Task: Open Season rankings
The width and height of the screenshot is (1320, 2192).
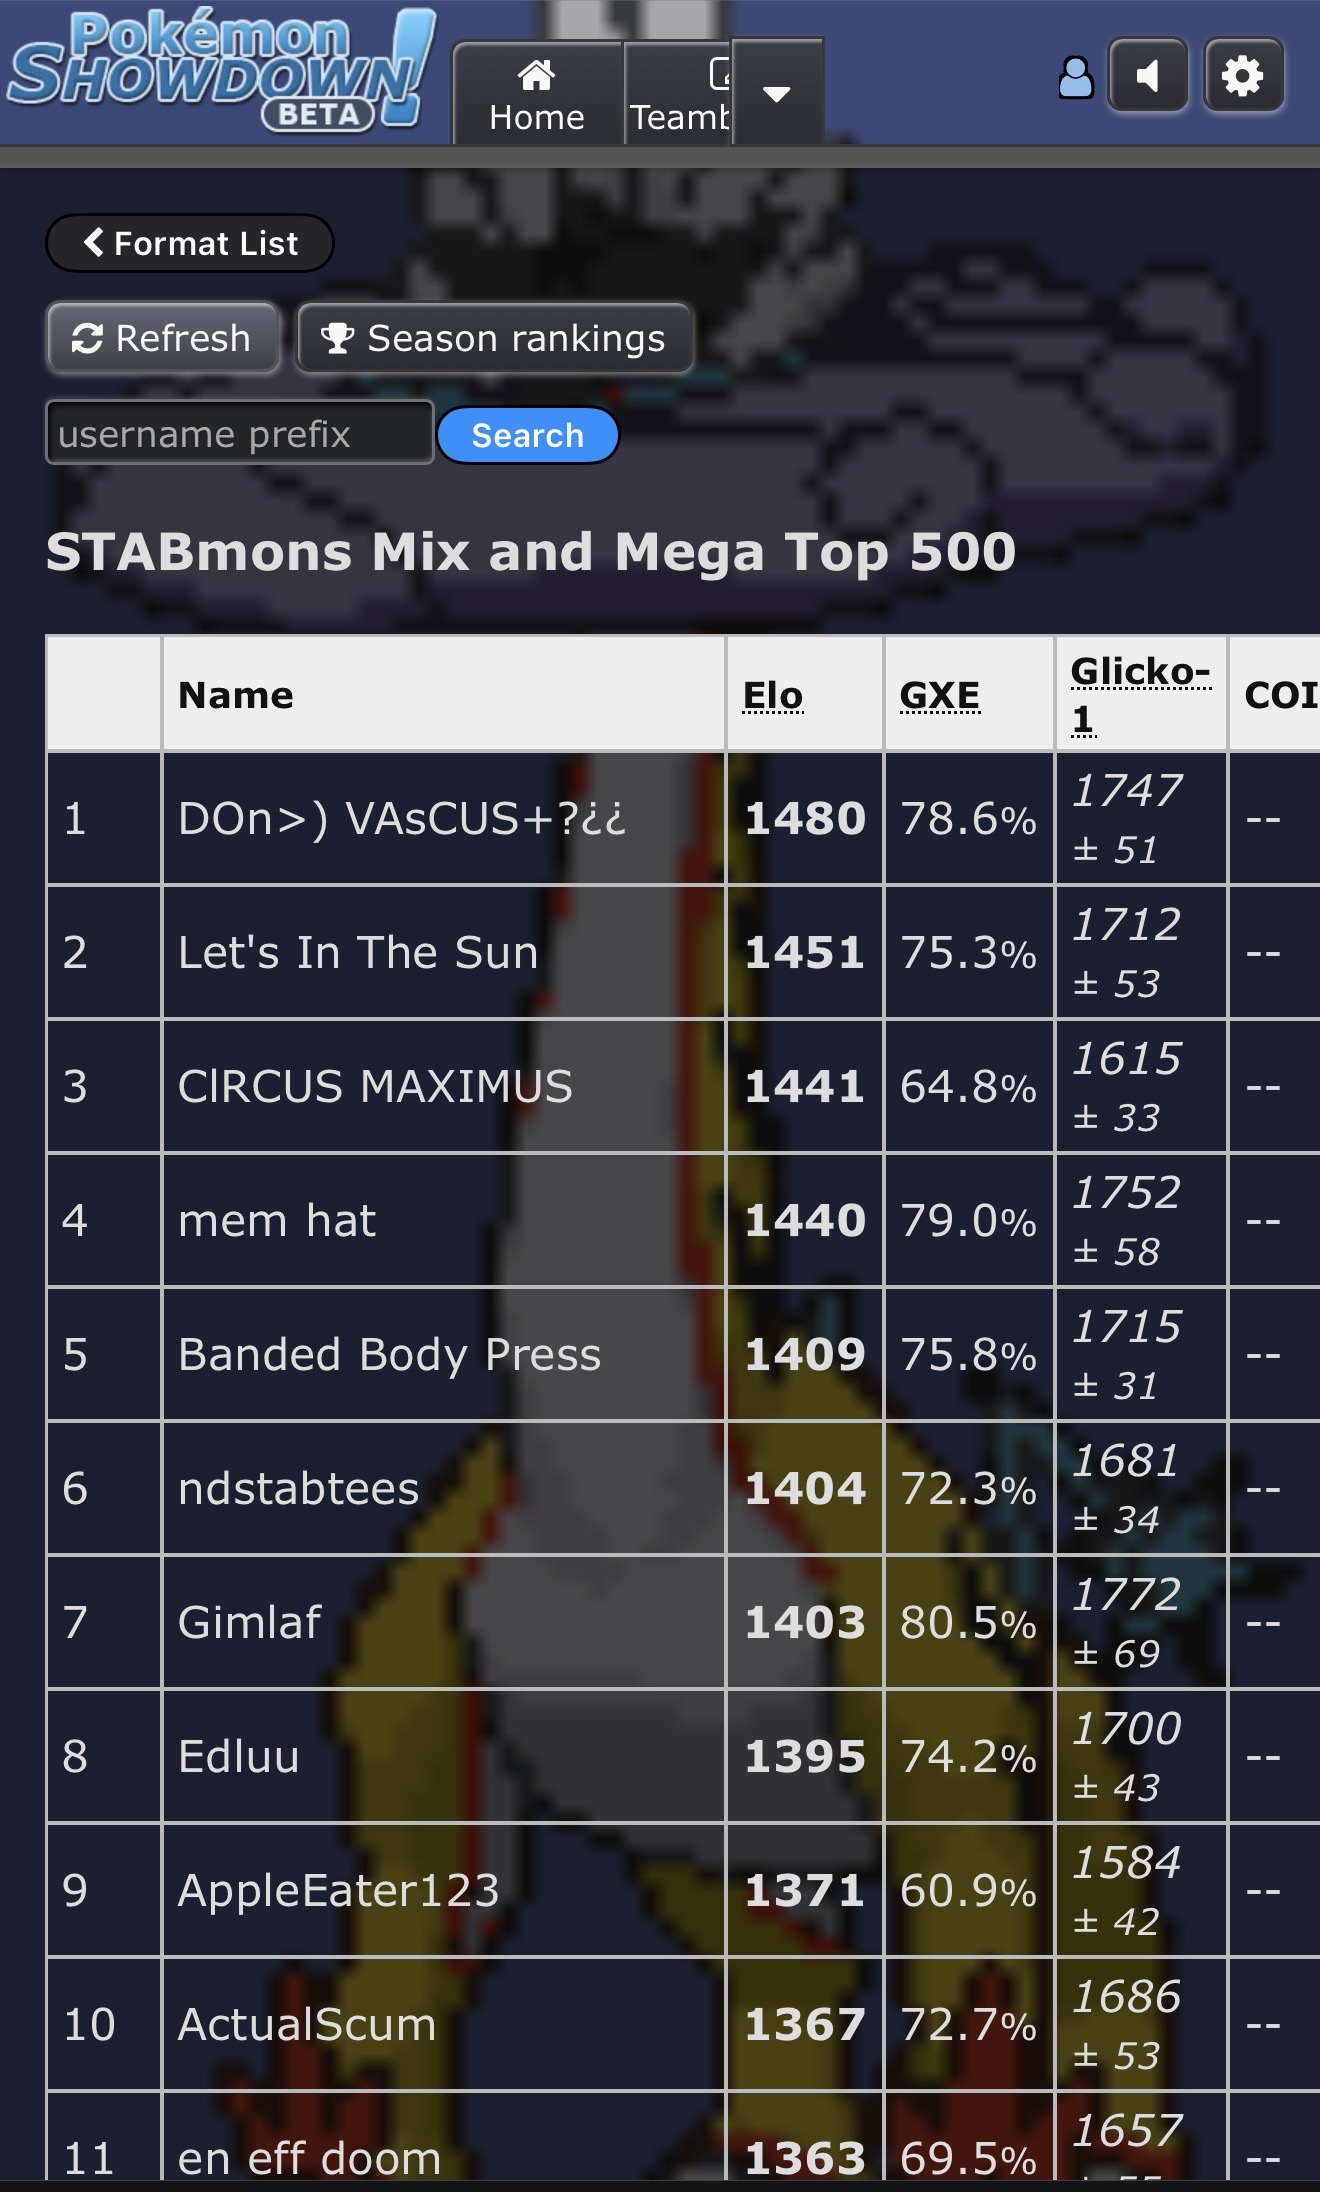Action: [494, 338]
